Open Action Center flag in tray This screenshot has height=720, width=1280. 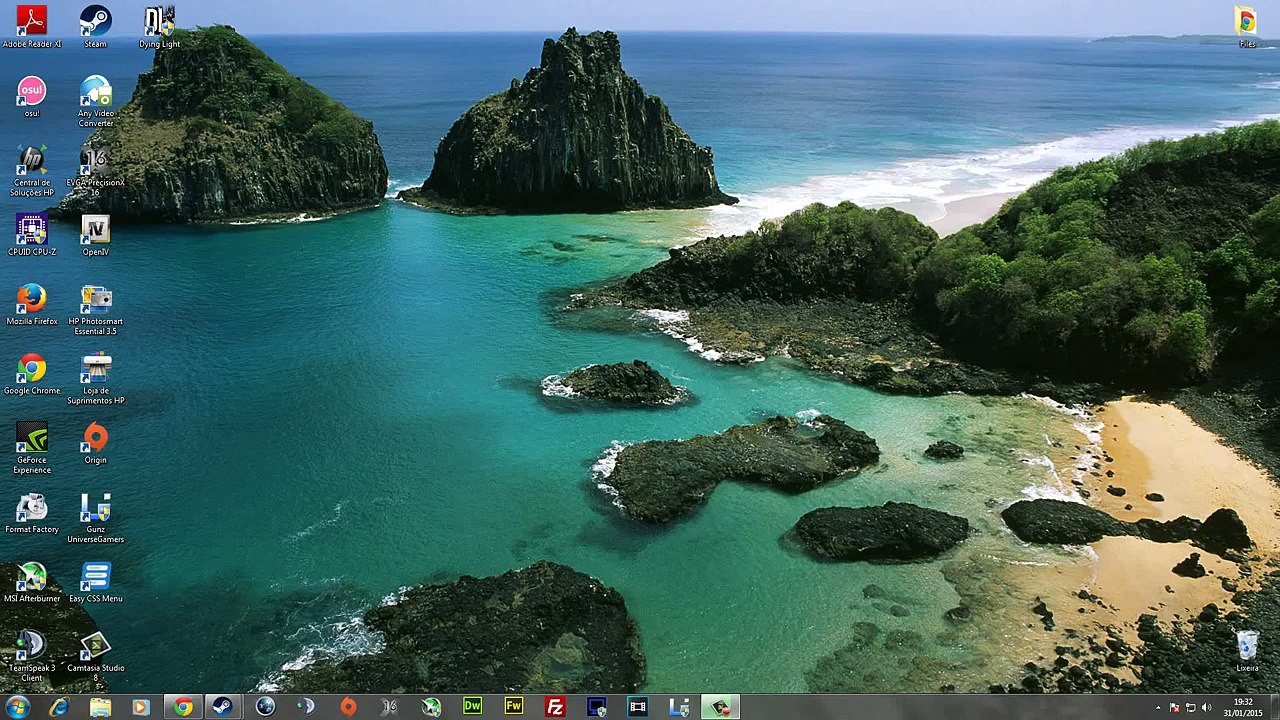coord(1175,708)
